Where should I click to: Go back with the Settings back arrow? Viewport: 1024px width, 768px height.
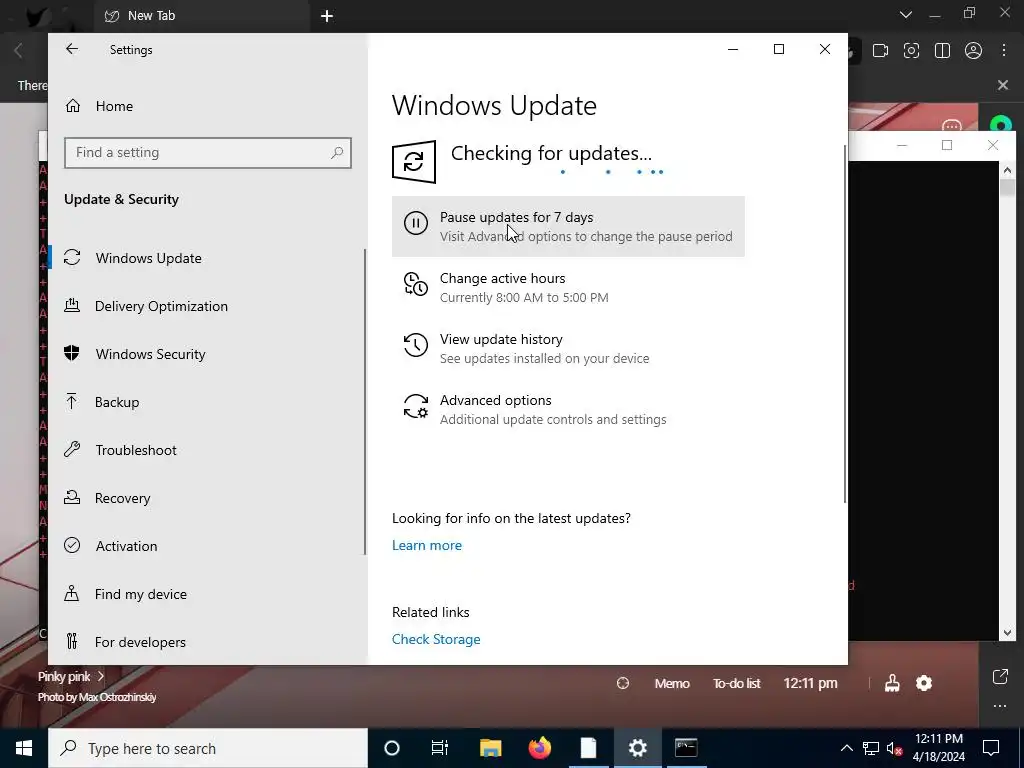pos(72,49)
